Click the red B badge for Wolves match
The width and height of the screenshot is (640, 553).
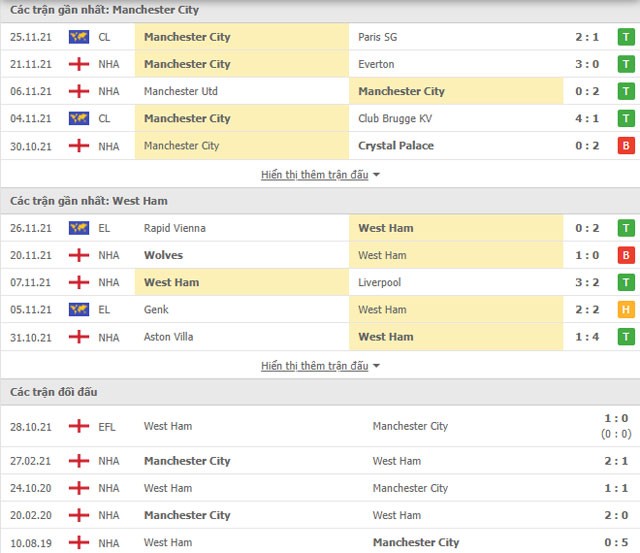[x=626, y=255]
